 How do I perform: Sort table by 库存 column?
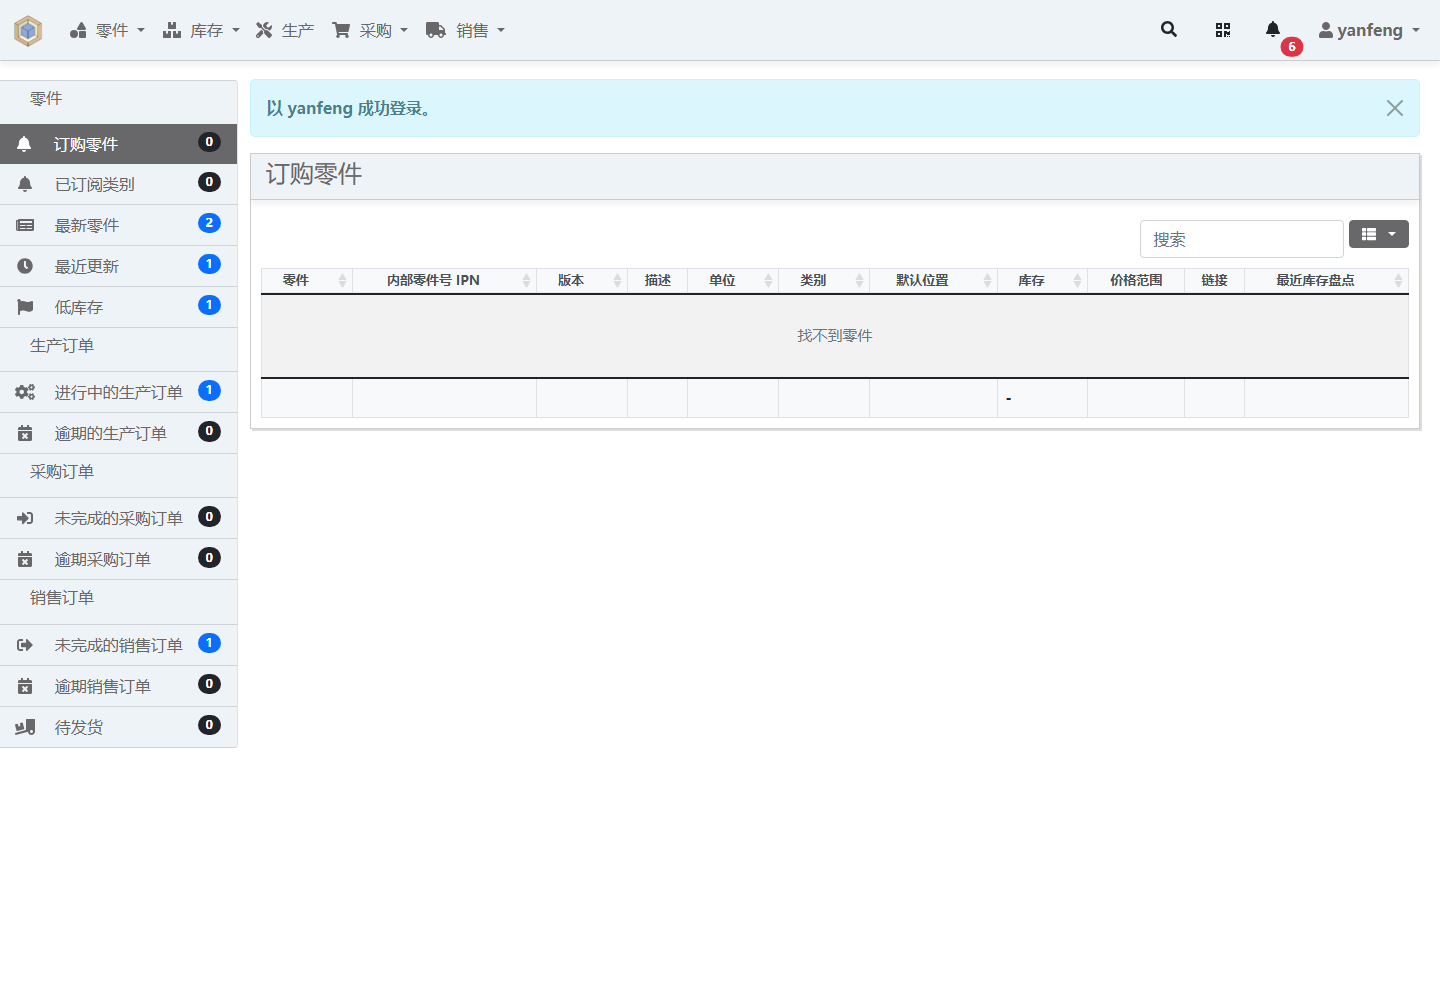(1042, 280)
